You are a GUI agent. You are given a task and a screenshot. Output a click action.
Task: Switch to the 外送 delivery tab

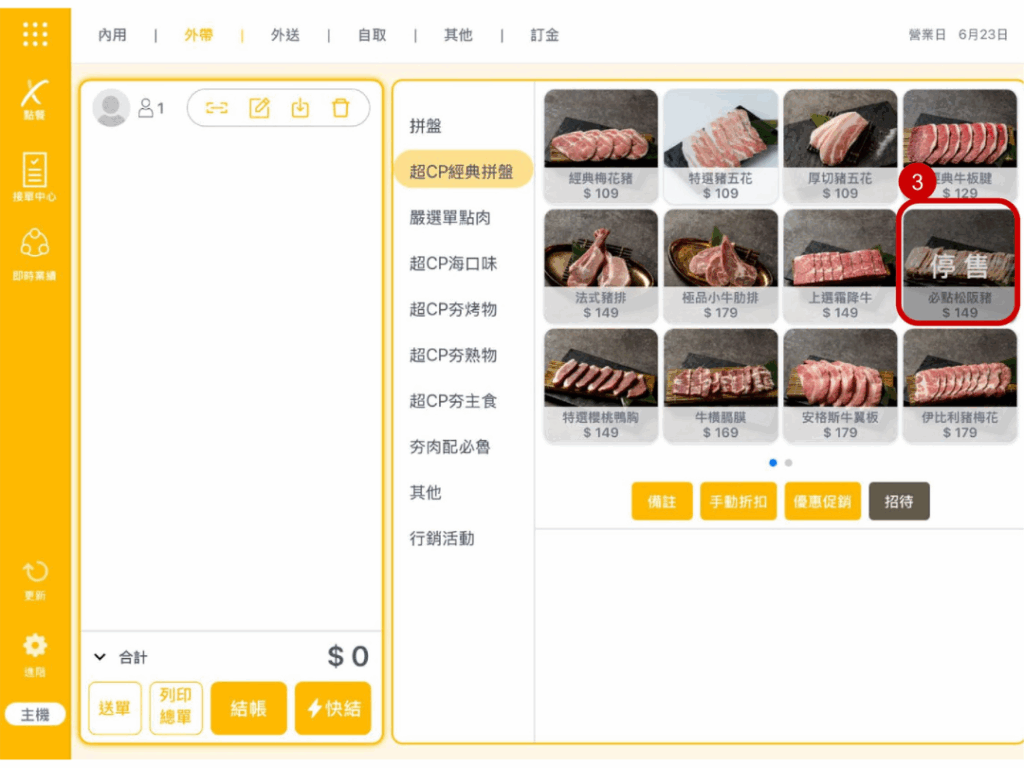(x=285, y=35)
